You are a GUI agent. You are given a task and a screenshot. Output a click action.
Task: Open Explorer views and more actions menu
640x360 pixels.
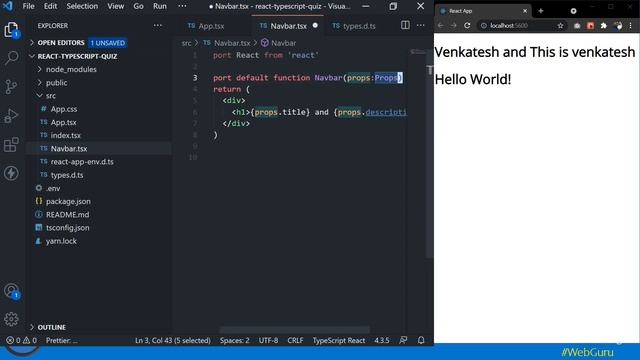point(158,25)
